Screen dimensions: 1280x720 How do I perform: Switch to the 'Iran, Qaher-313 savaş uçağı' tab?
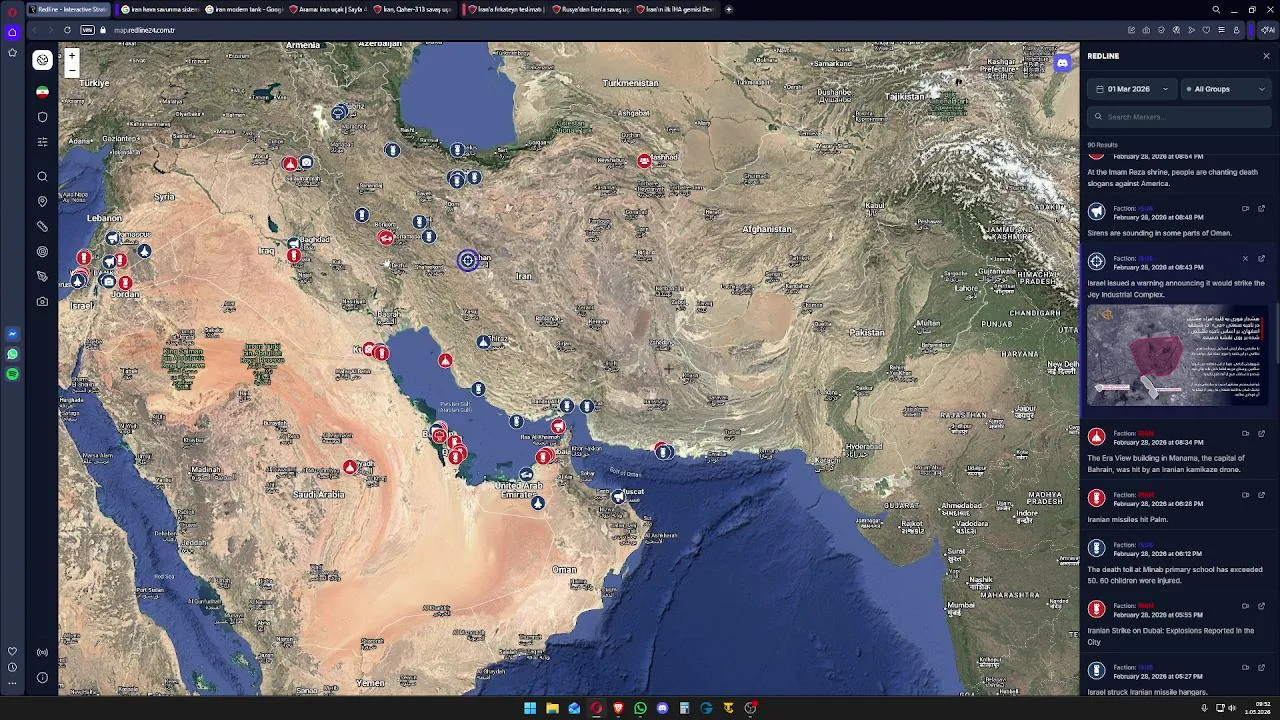pos(413,9)
